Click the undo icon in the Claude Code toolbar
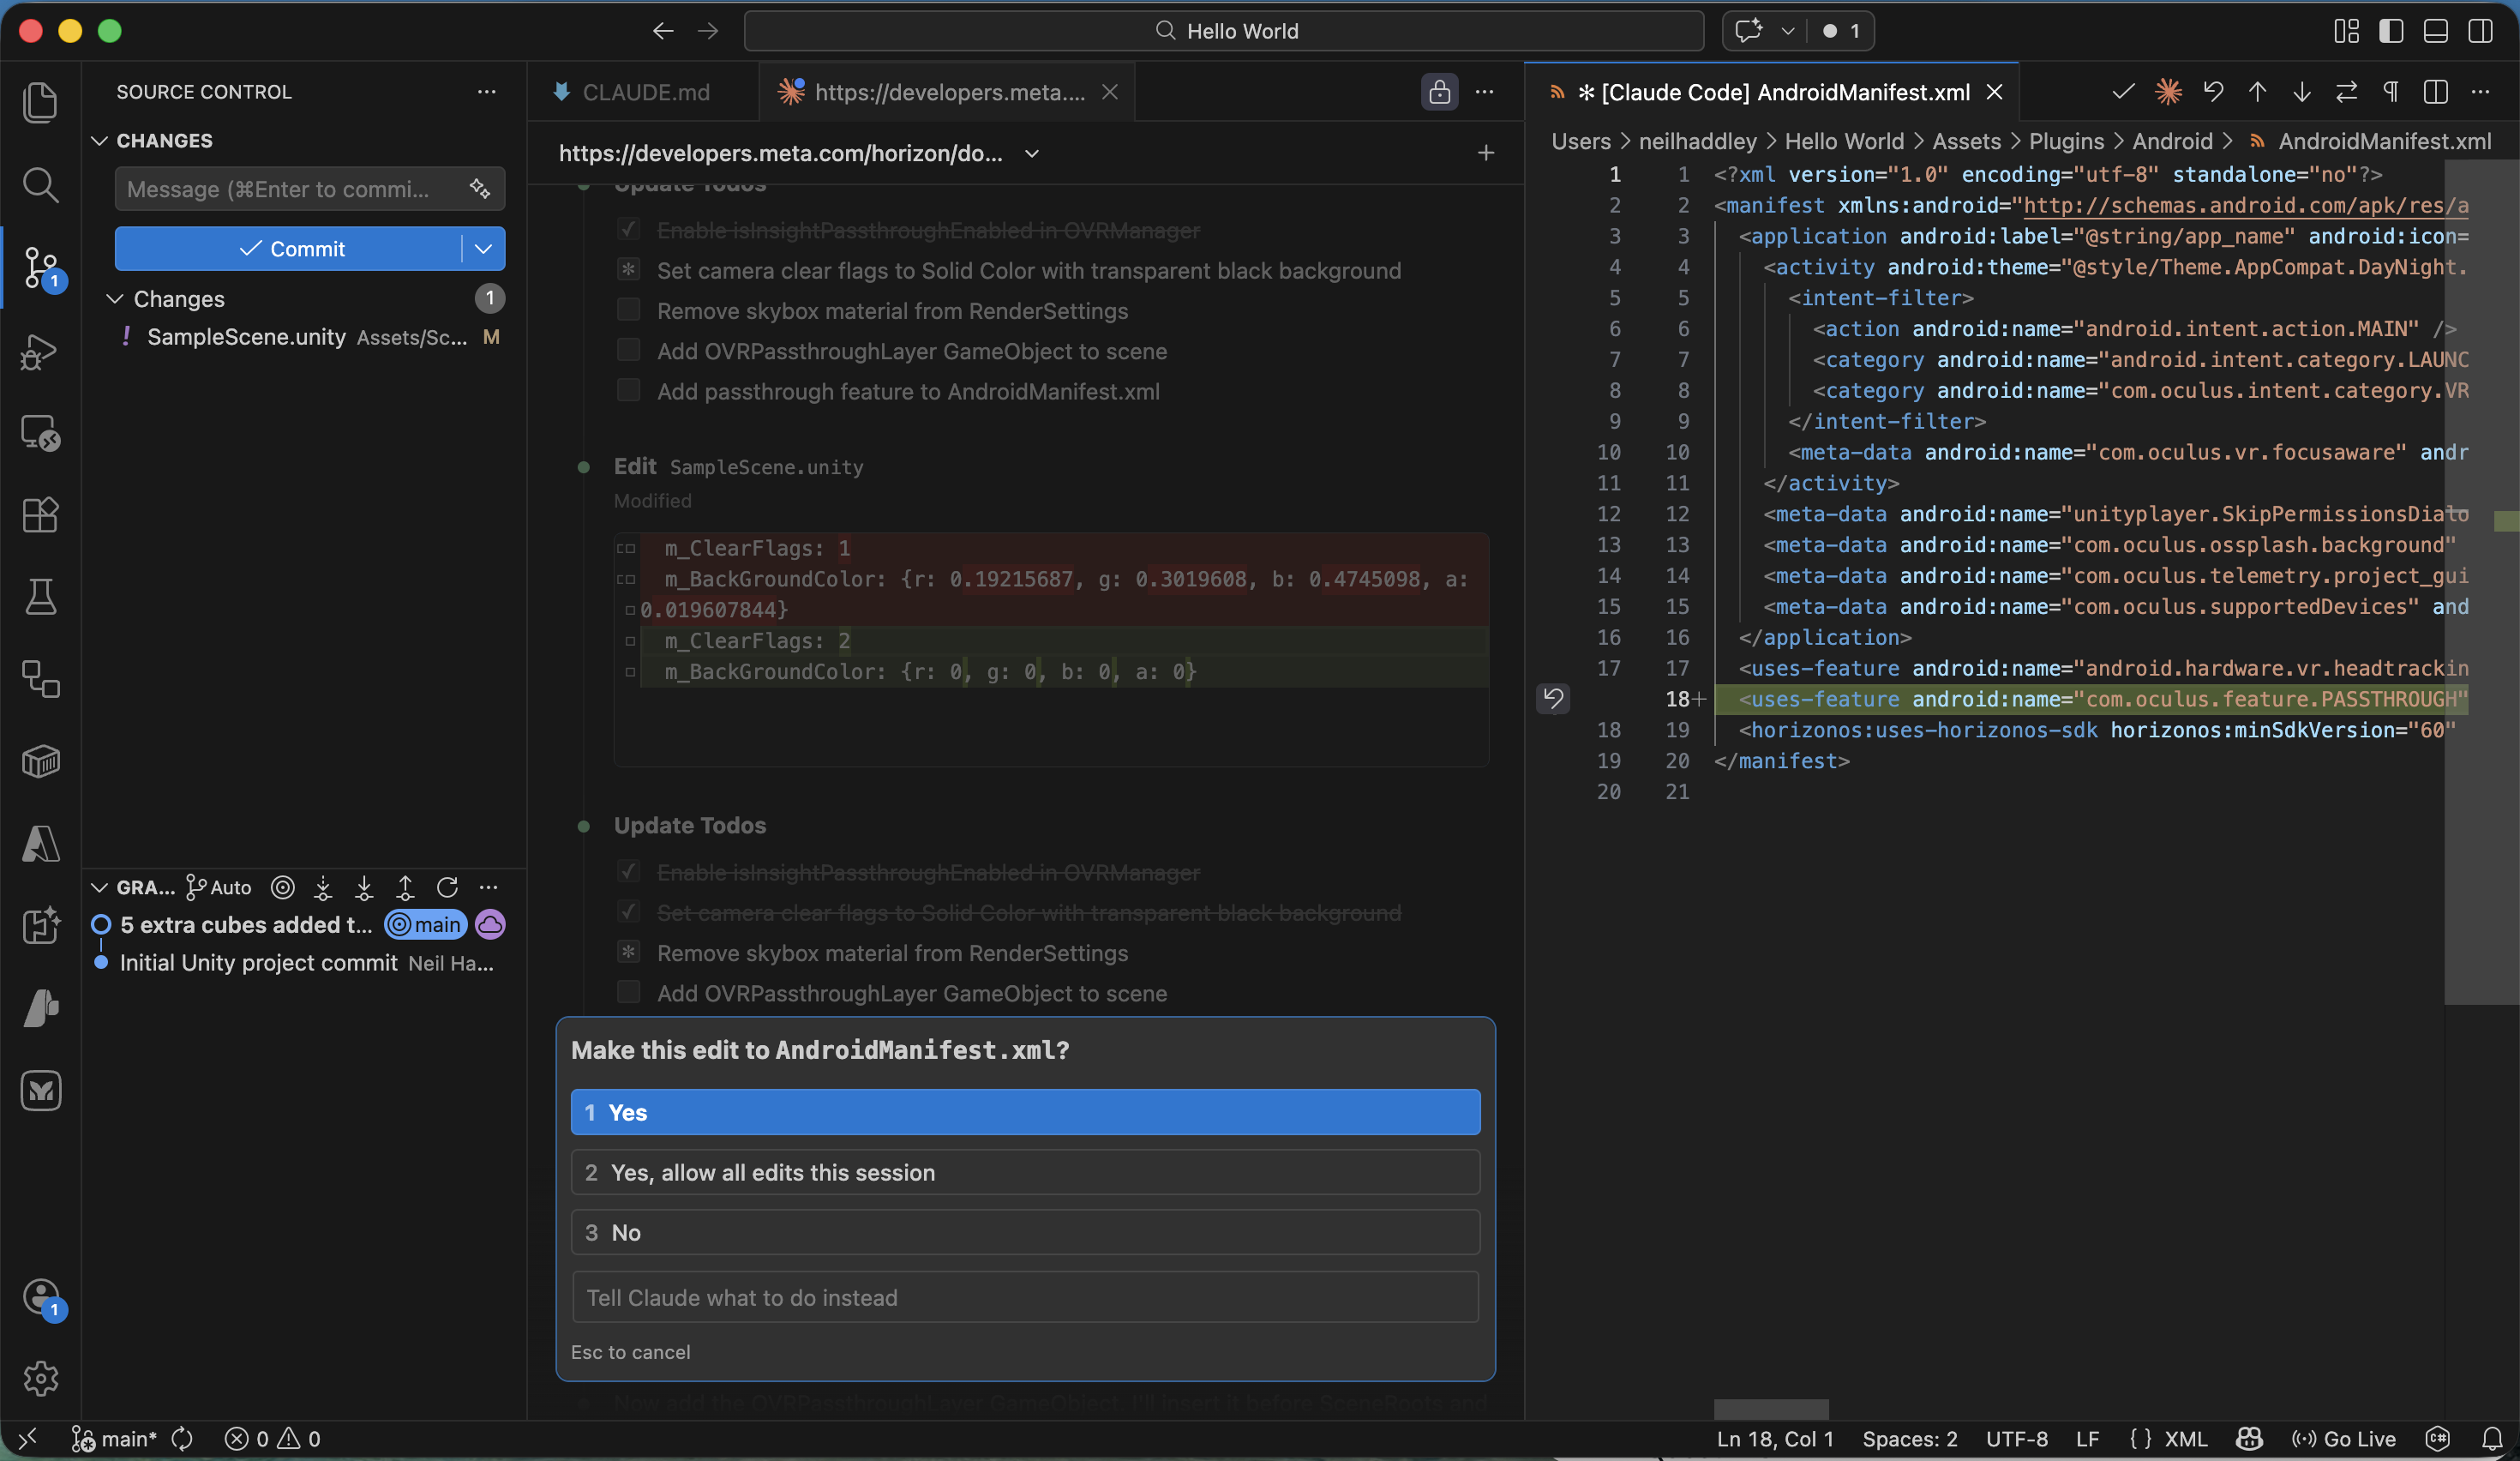 (x=2213, y=92)
